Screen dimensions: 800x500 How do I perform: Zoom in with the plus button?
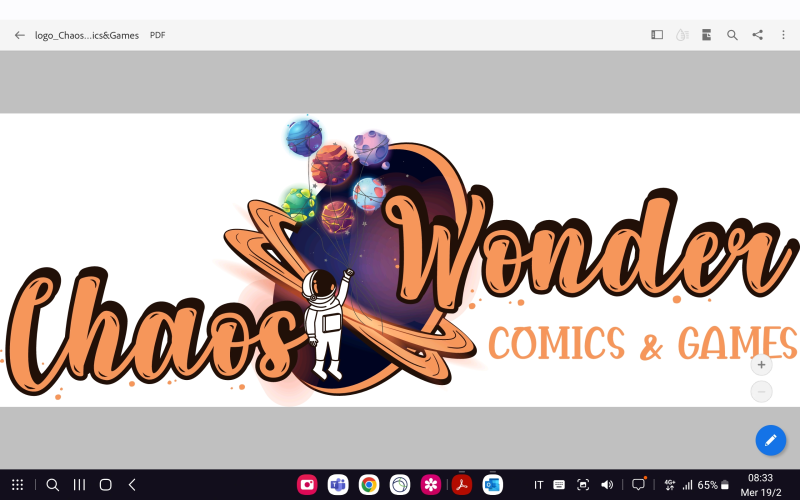pos(761,365)
